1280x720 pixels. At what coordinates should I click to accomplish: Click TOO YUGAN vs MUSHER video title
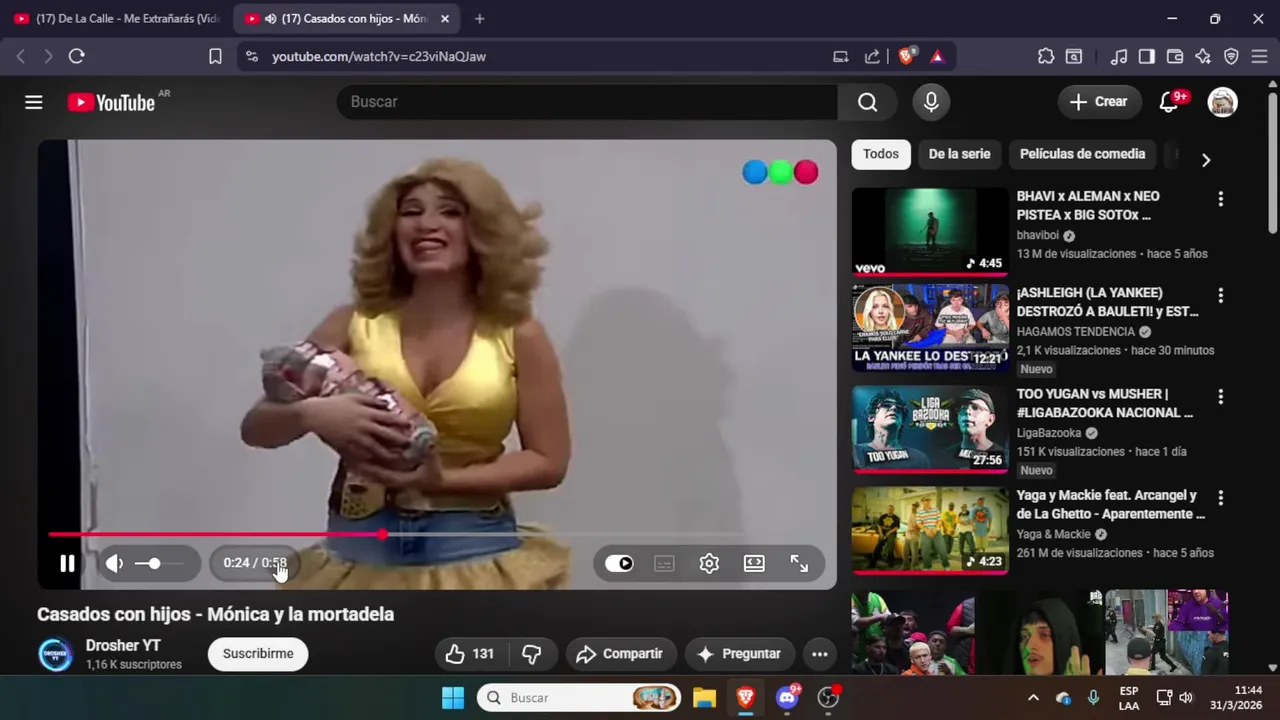pos(1105,403)
